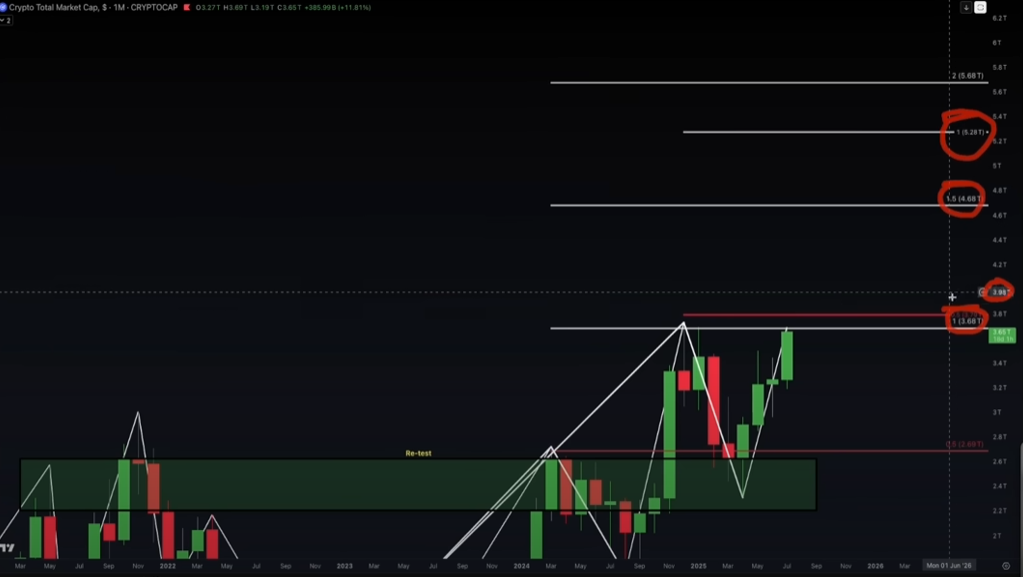
Task: Click the 2T price scale value
Action: (996, 536)
